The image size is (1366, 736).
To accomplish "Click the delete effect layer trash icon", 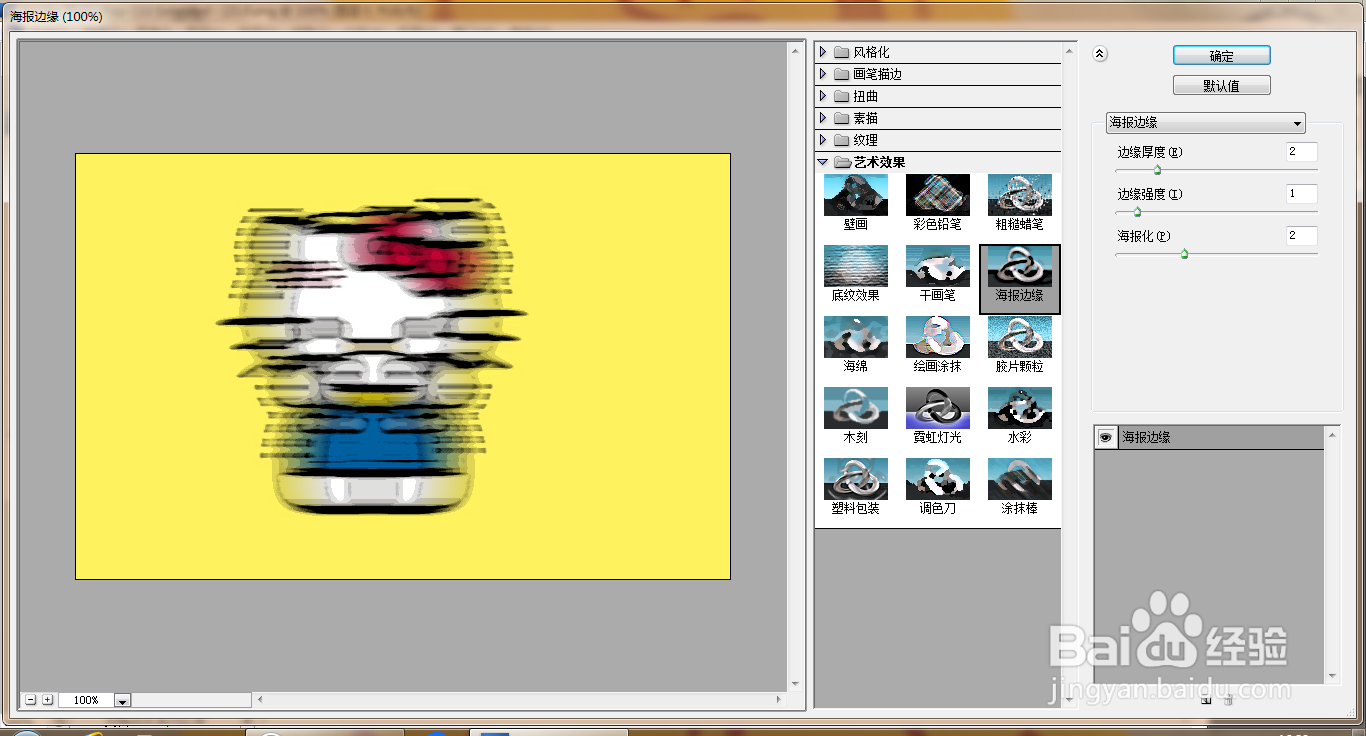I will pyautogui.click(x=1228, y=700).
